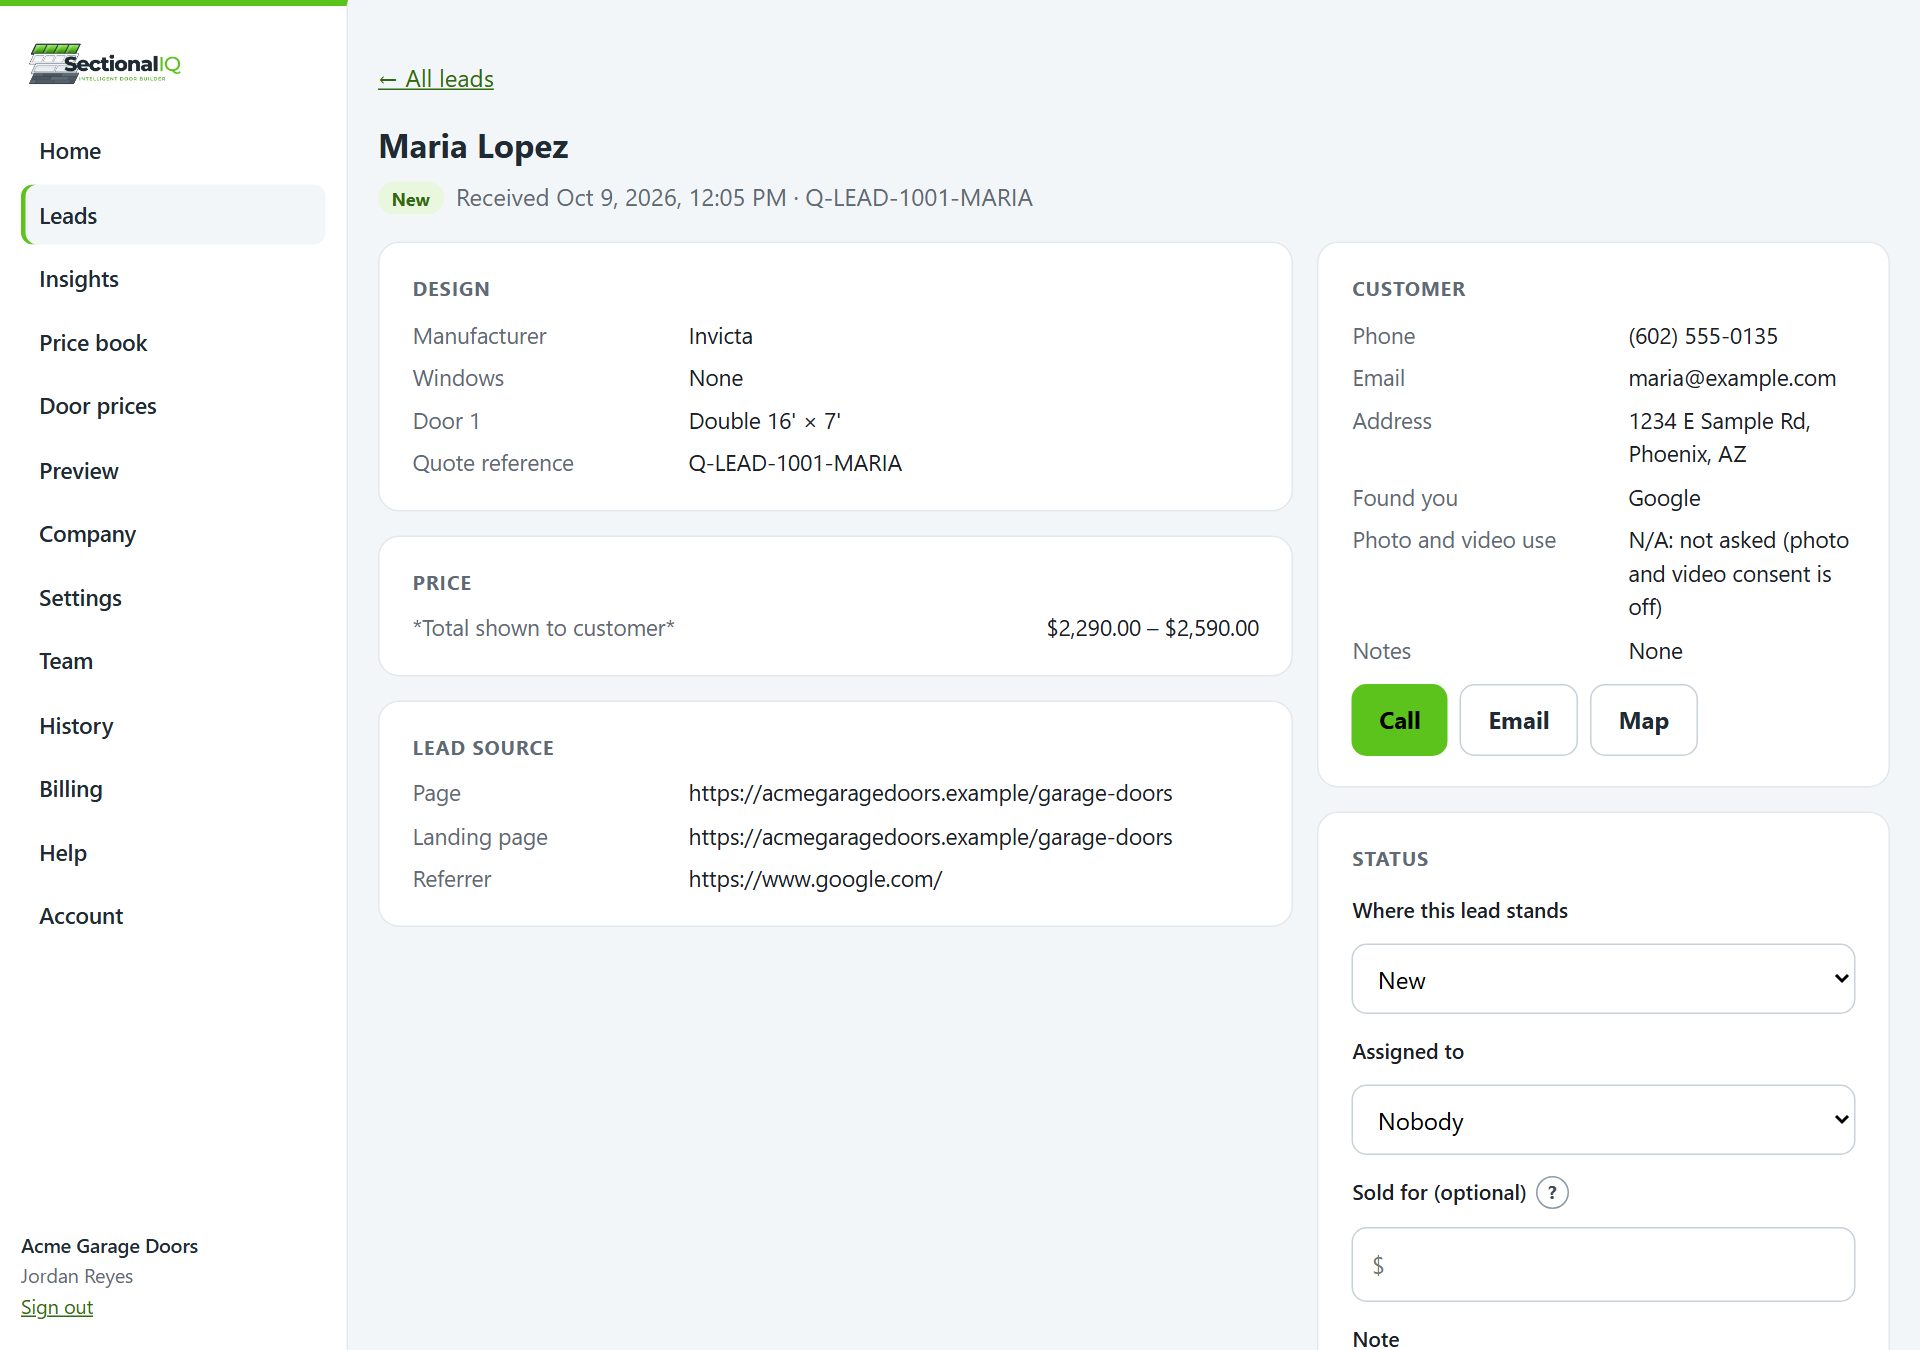
Task: Click the Page URL in Lead Source
Action: click(x=930, y=793)
